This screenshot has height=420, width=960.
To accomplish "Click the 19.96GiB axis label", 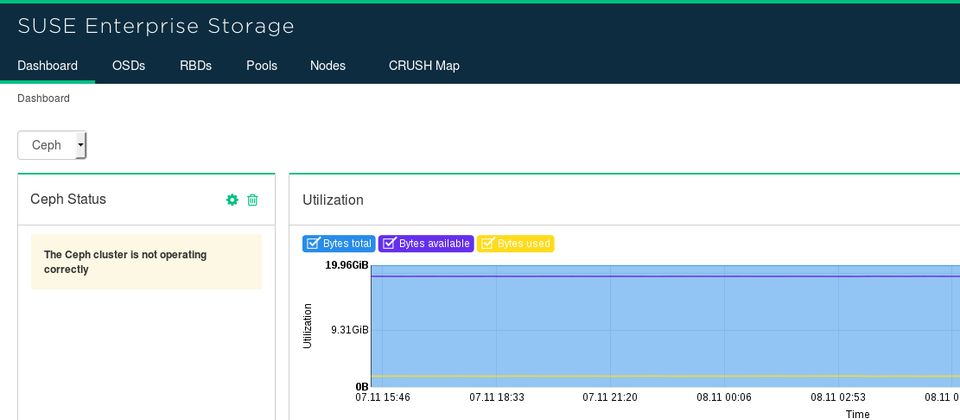I will 347,265.
